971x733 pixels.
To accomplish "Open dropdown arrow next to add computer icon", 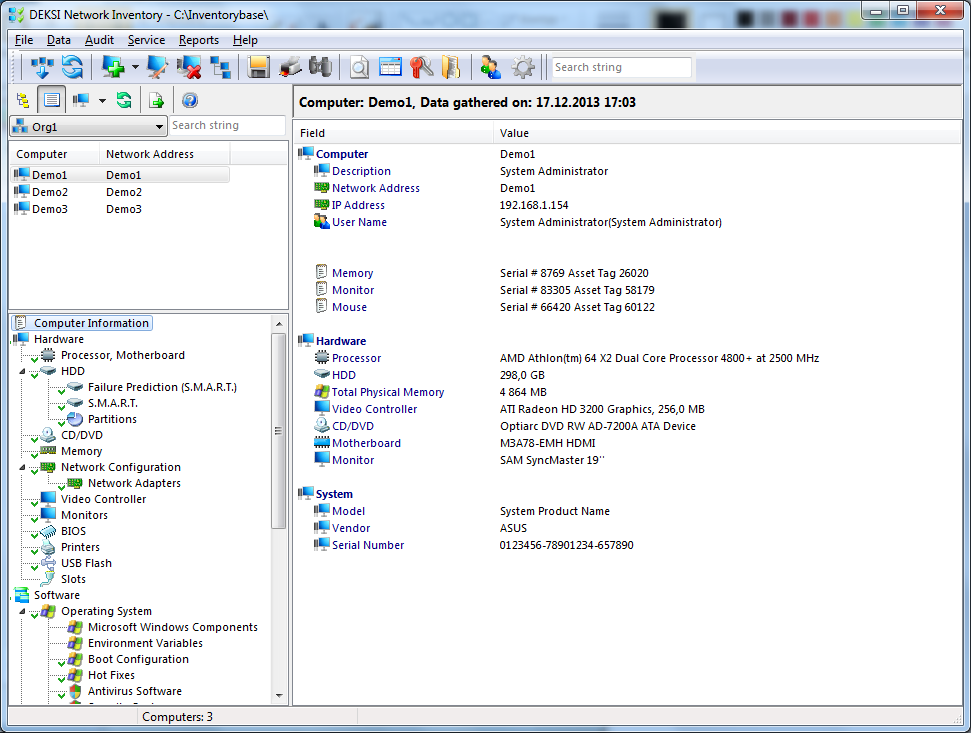I will (x=135, y=67).
